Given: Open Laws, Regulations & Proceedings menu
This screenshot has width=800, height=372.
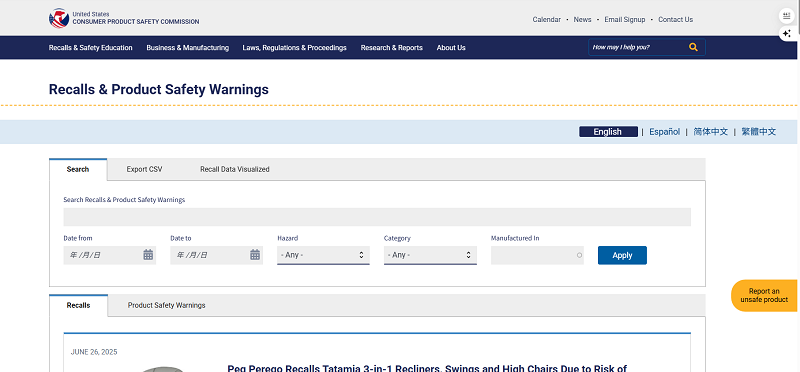Looking at the screenshot, I should point(294,47).
